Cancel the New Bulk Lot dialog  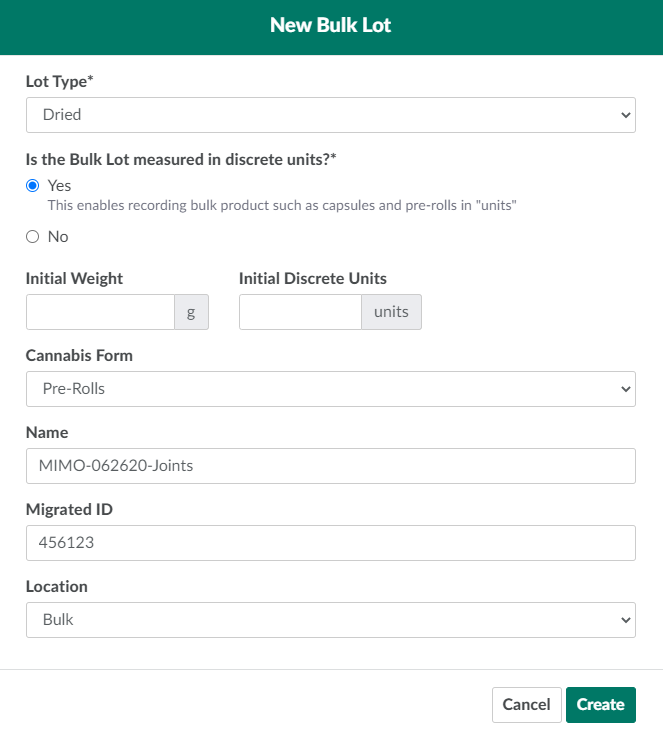(526, 705)
